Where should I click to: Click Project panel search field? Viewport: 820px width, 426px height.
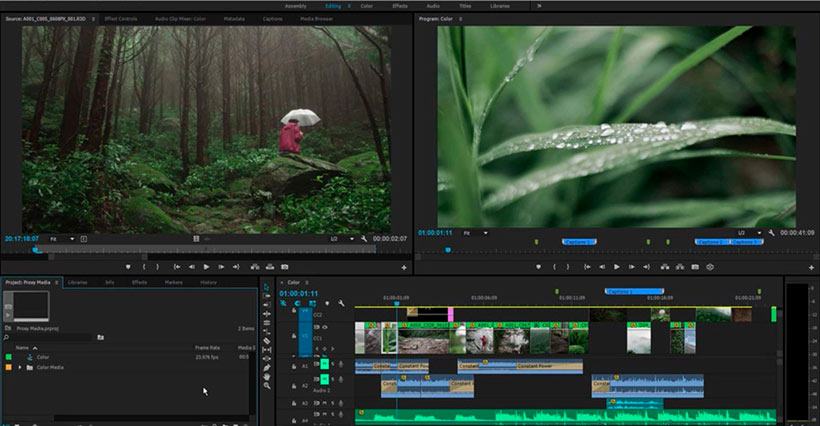52,338
